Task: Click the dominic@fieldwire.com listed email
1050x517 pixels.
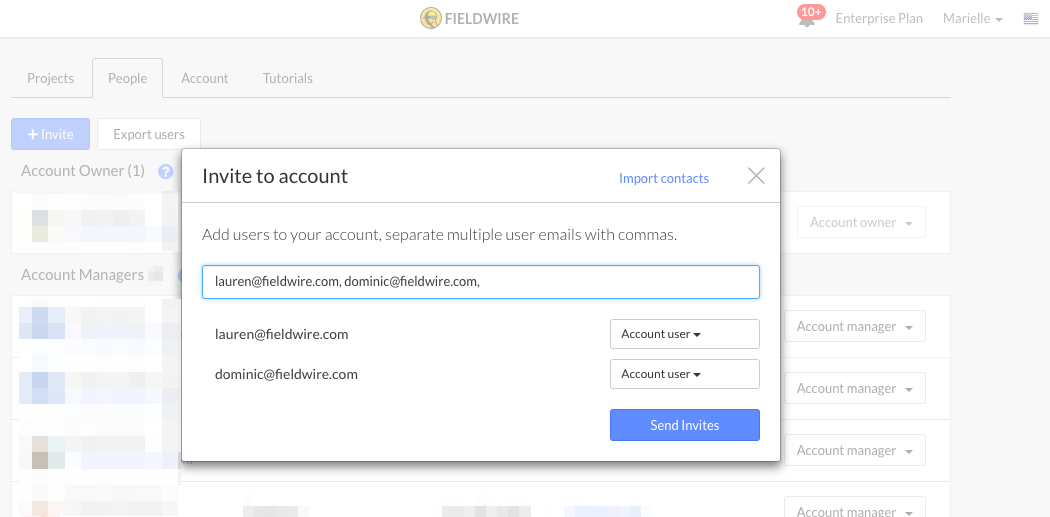Action: tap(286, 374)
